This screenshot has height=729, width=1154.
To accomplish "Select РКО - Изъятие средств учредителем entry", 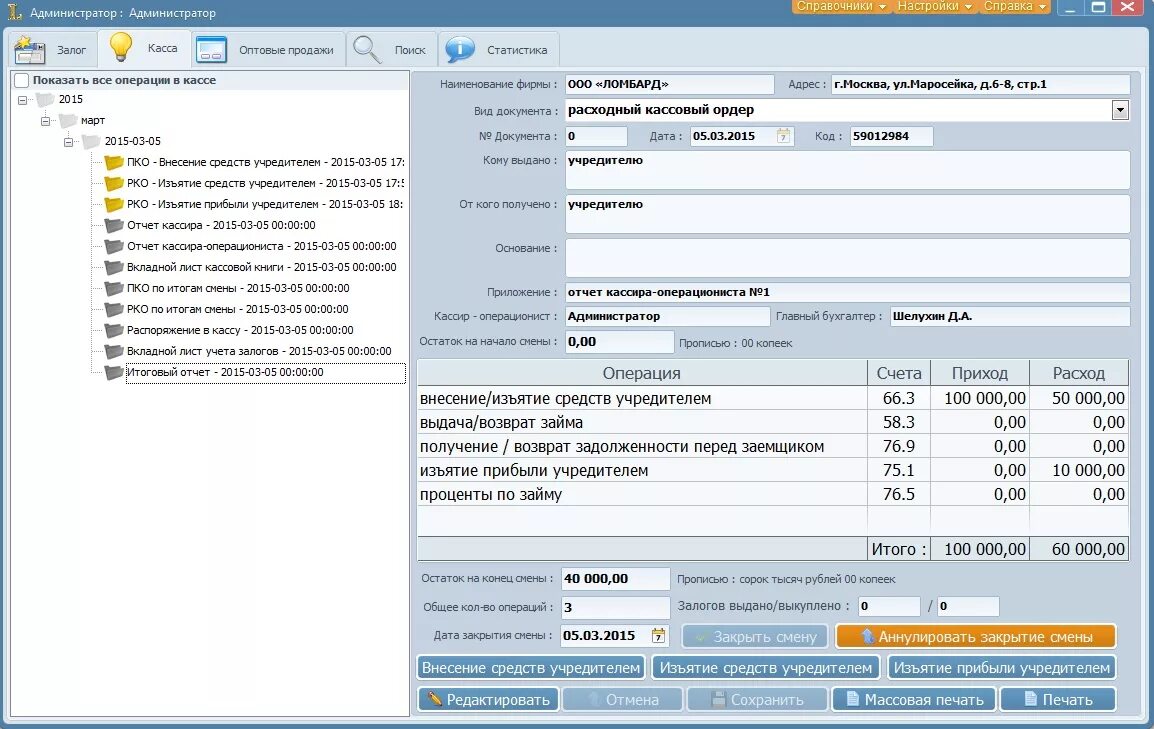I will tap(265, 183).
